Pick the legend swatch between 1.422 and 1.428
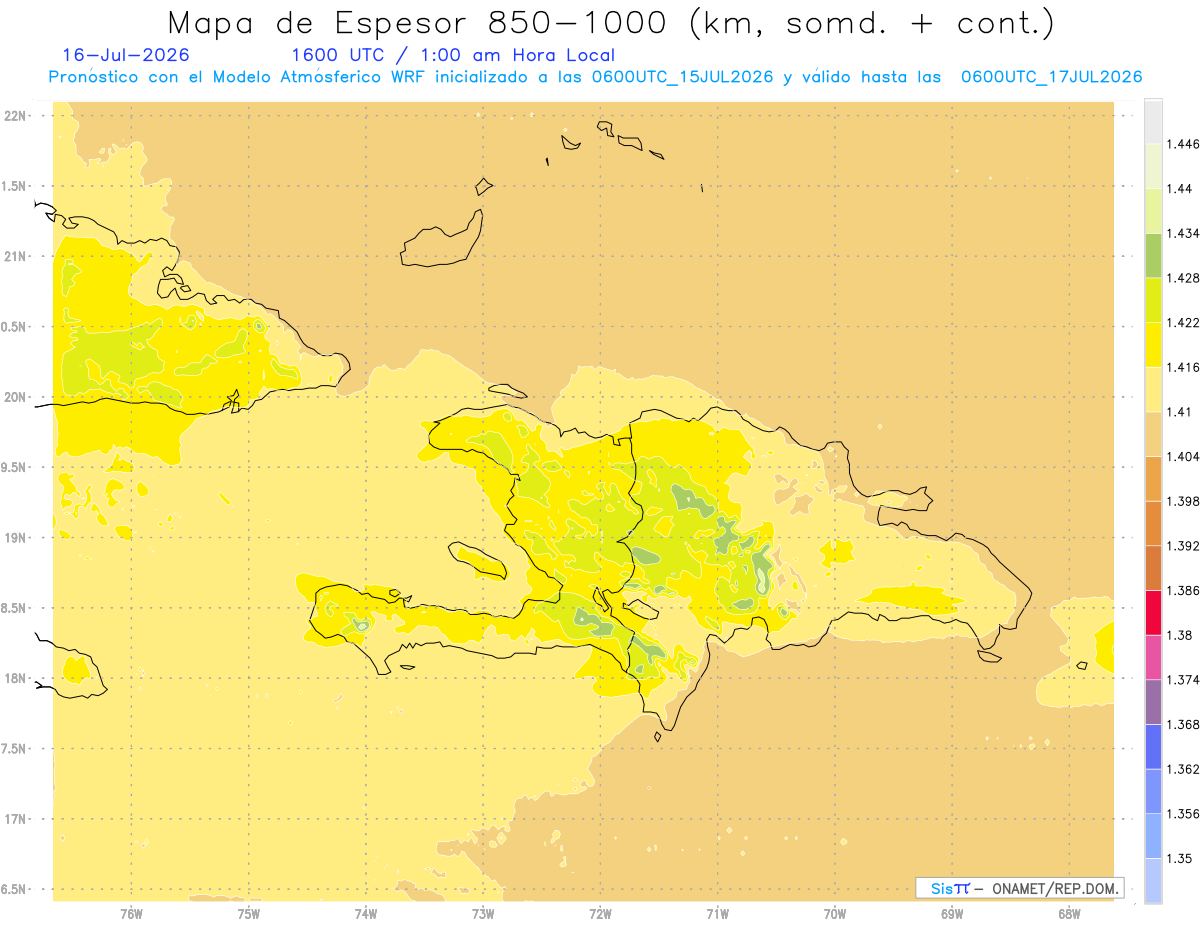Viewport: 1200px width, 927px height. click(x=1153, y=300)
